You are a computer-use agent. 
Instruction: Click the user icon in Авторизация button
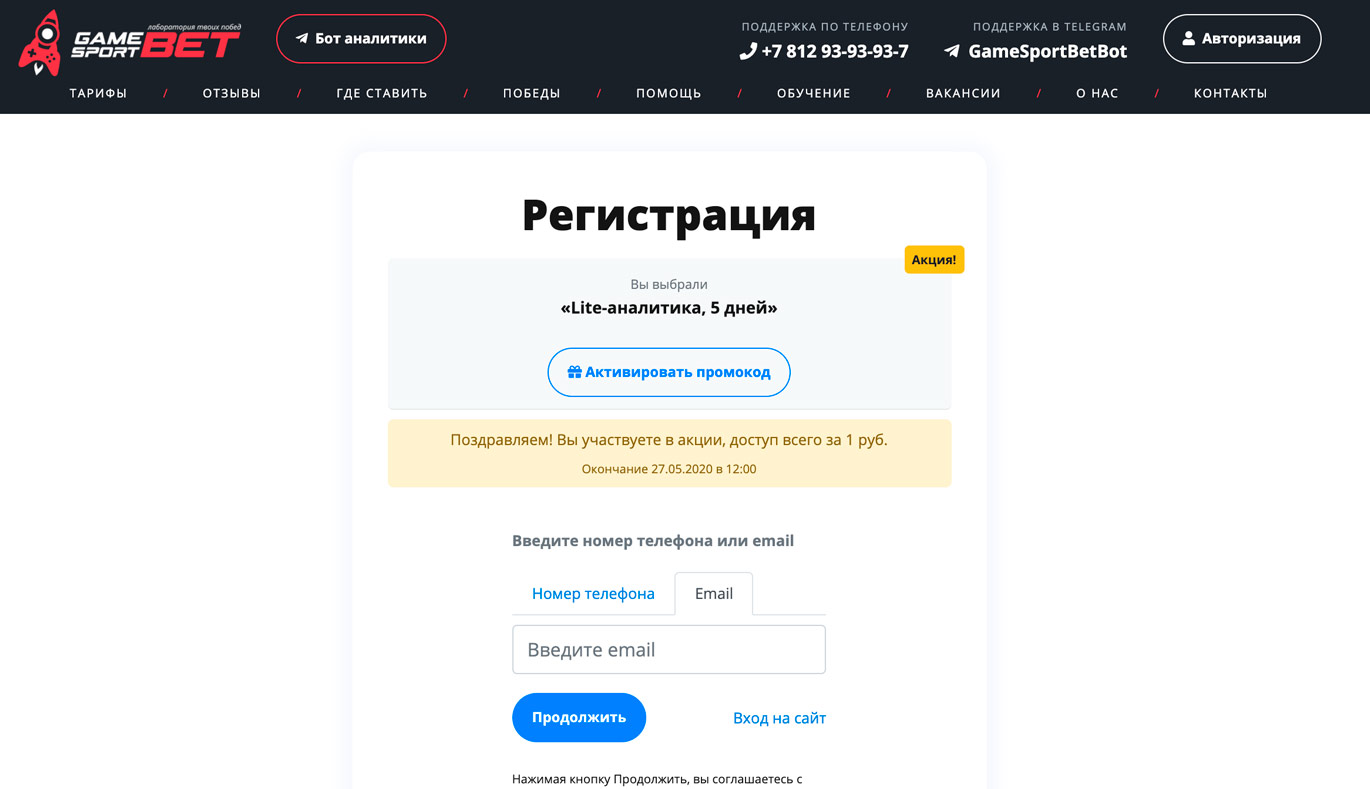(x=1189, y=39)
